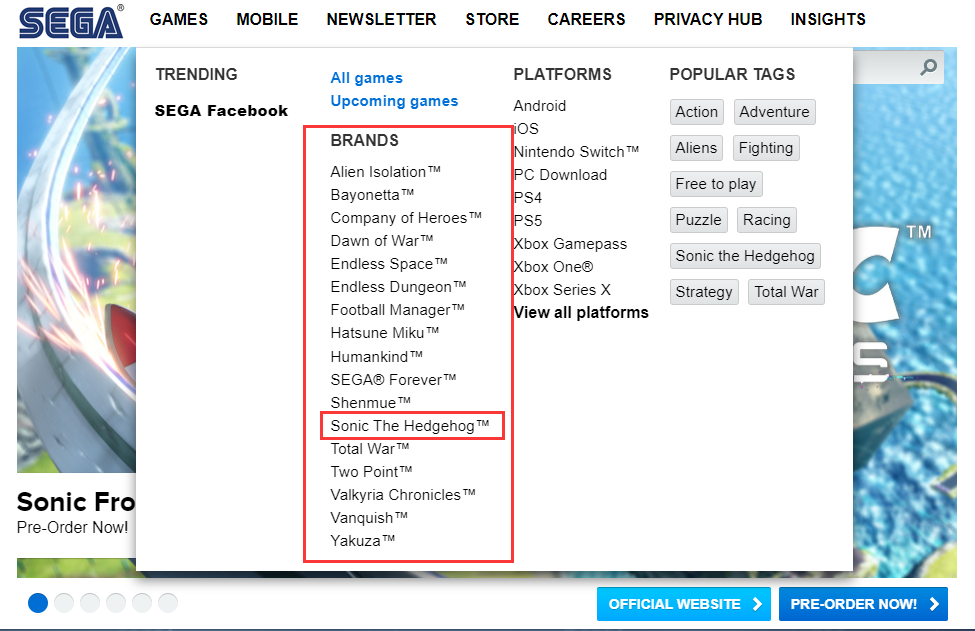975x631 pixels.
Task: Switch to the second carousel slide dot
Action: pos(64,602)
